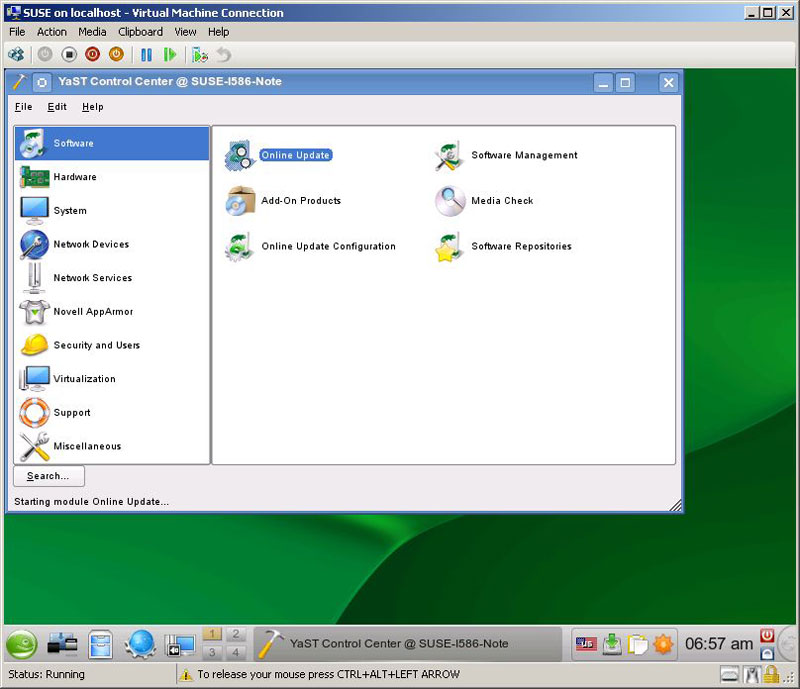Open the VM Connection Clipboard menu
Image resolution: width=800 pixels, height=689 pixels.
pyautogui.click(x=140, y=32)
